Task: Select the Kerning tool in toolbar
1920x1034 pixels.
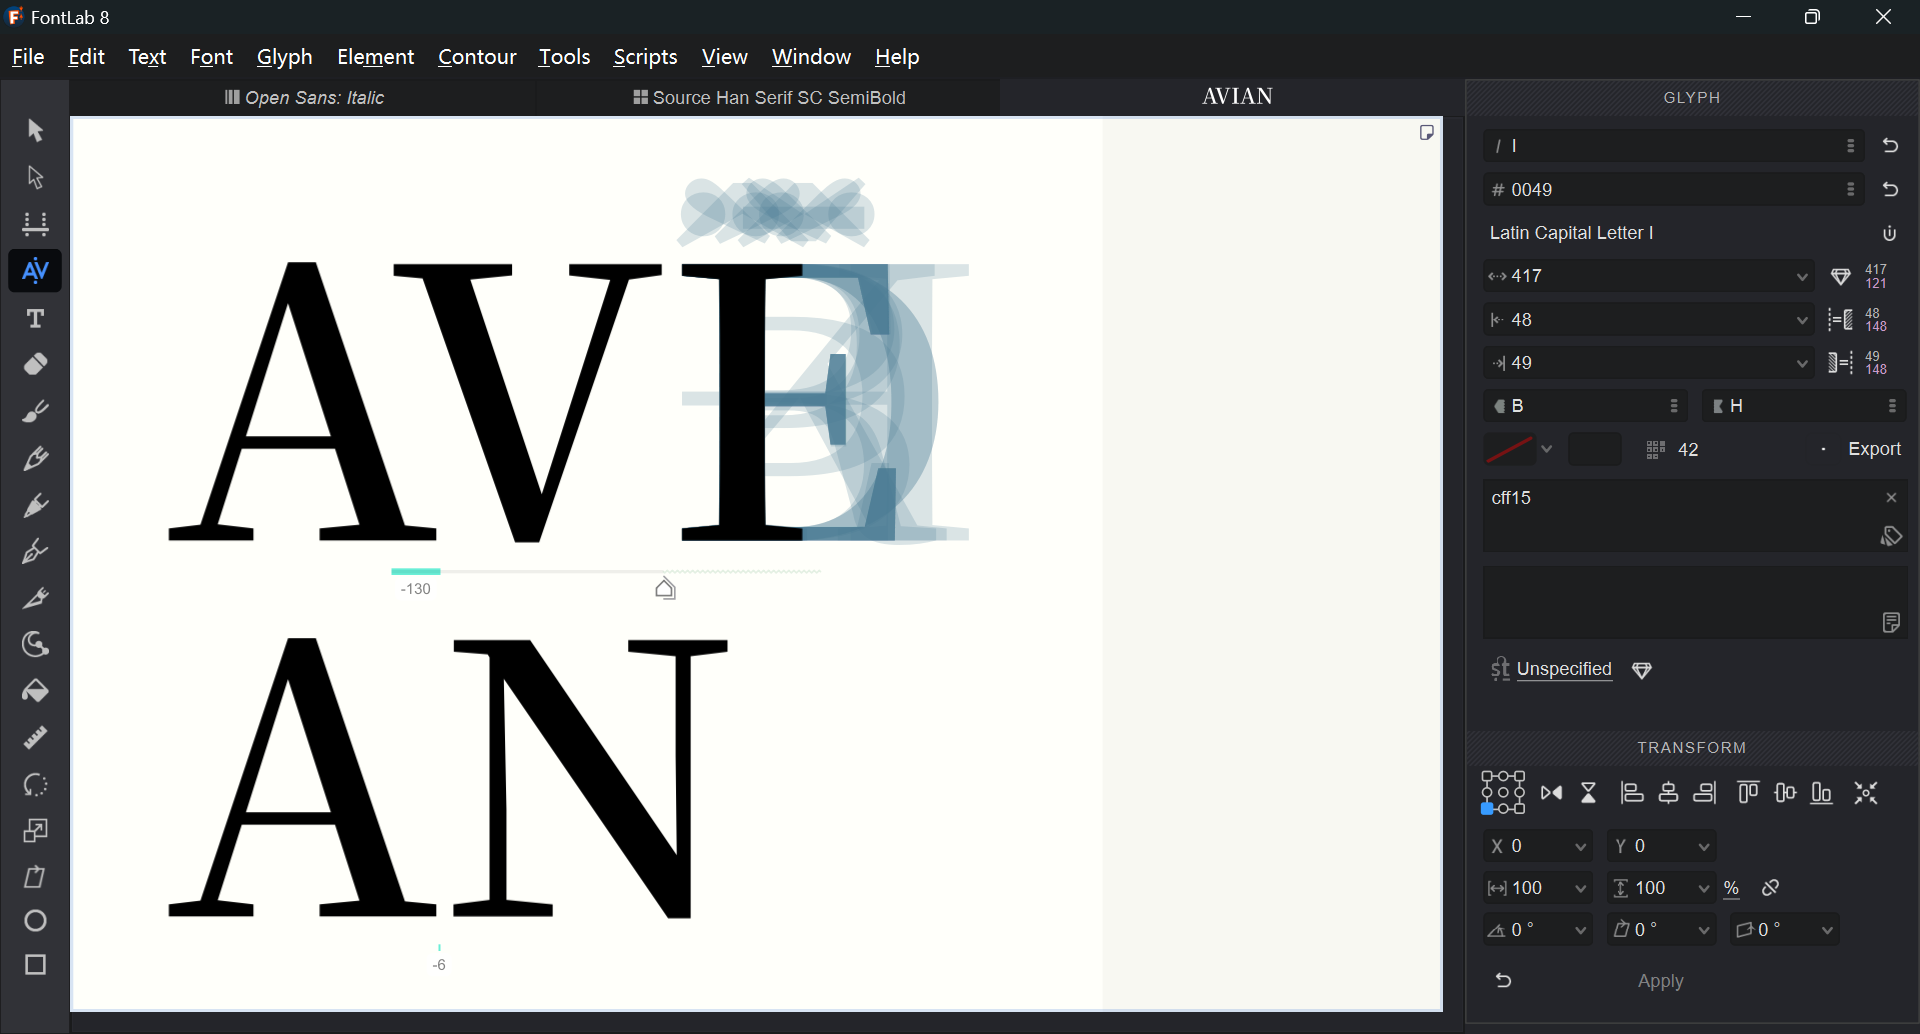Action: click(x=36, y=271)
